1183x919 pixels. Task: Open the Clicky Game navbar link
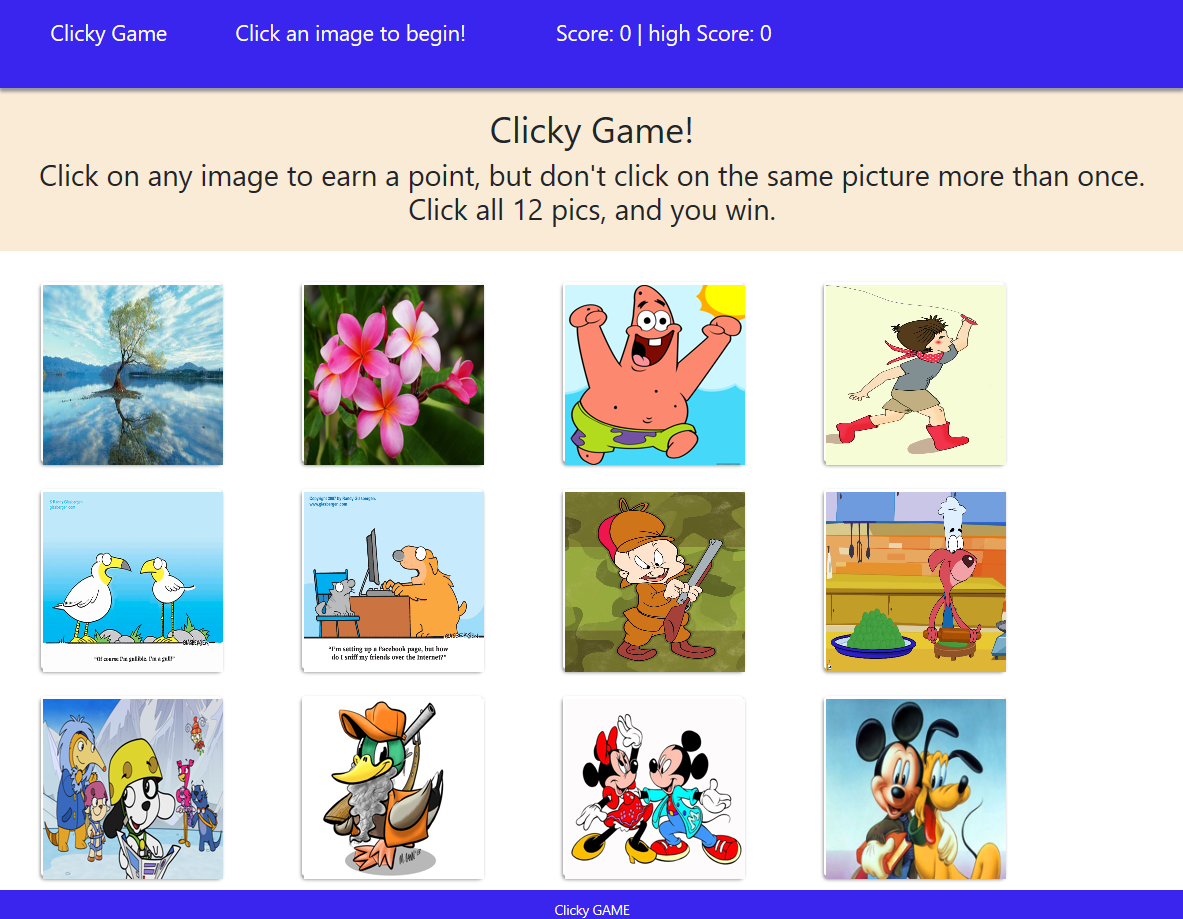(x=109, y=34)
